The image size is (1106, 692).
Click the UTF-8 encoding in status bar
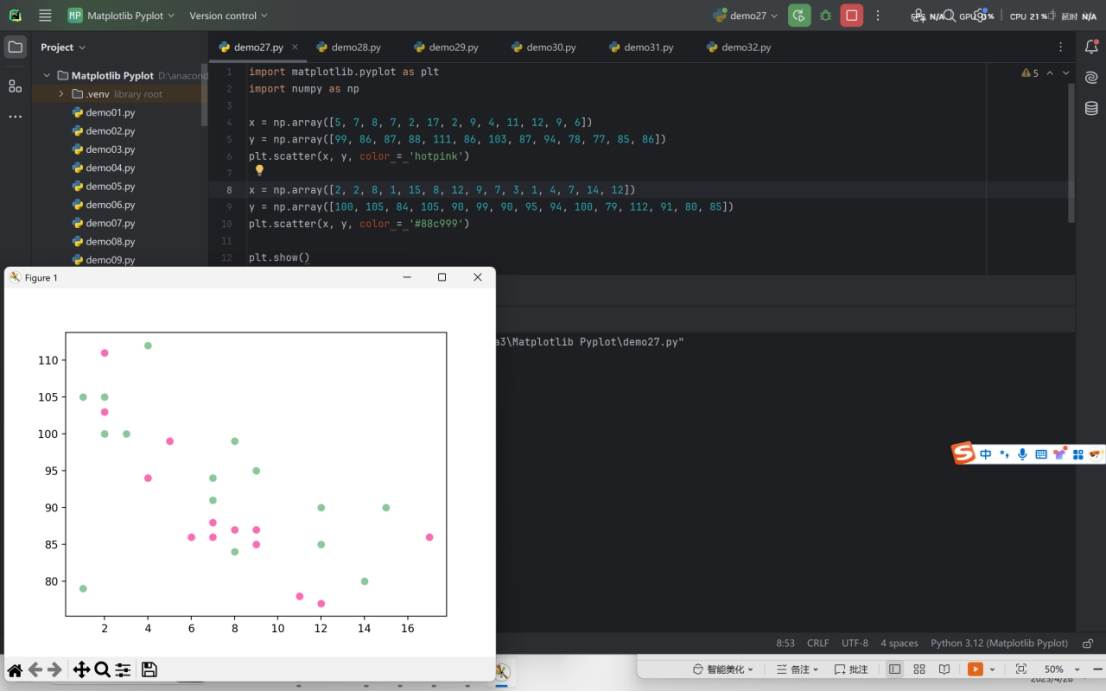tap(854, 643)
